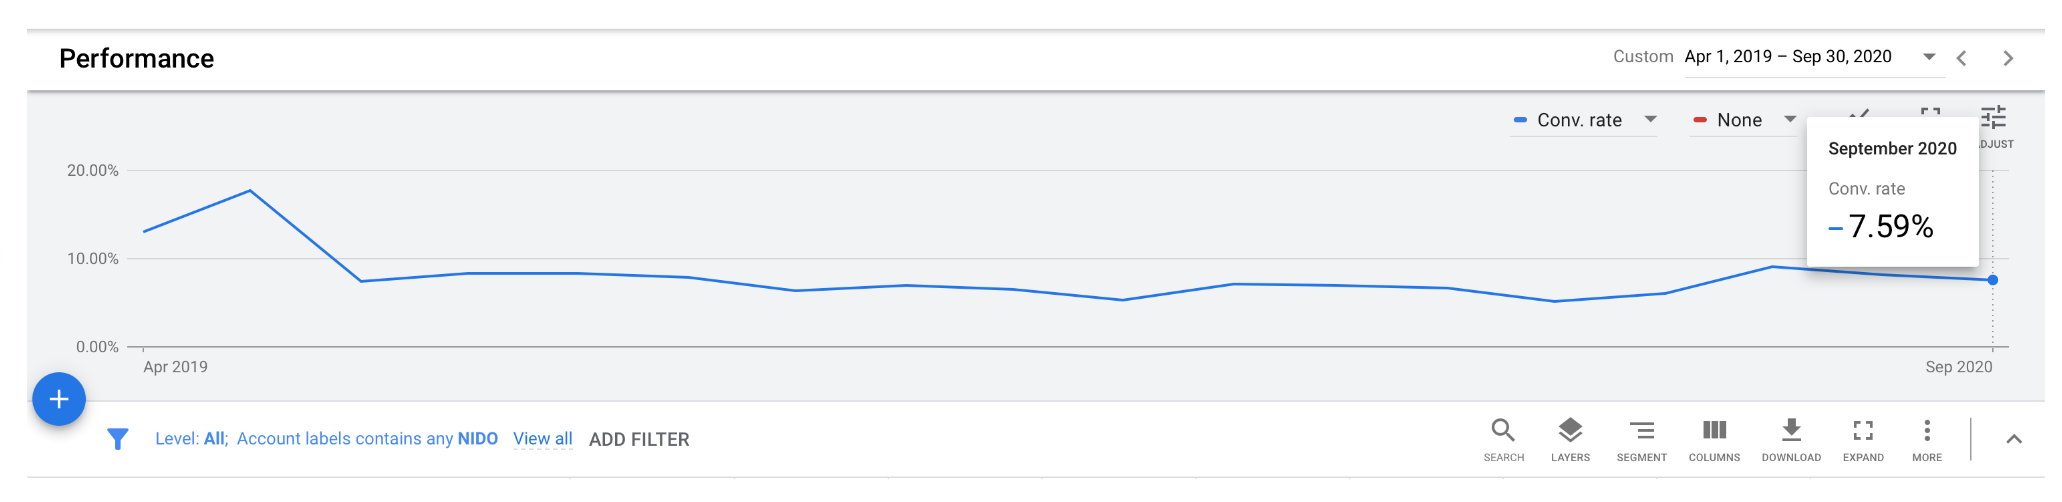This screenshot has width=2062, height=502.
Task: Click the funnel filter icon
Action: 118,439
